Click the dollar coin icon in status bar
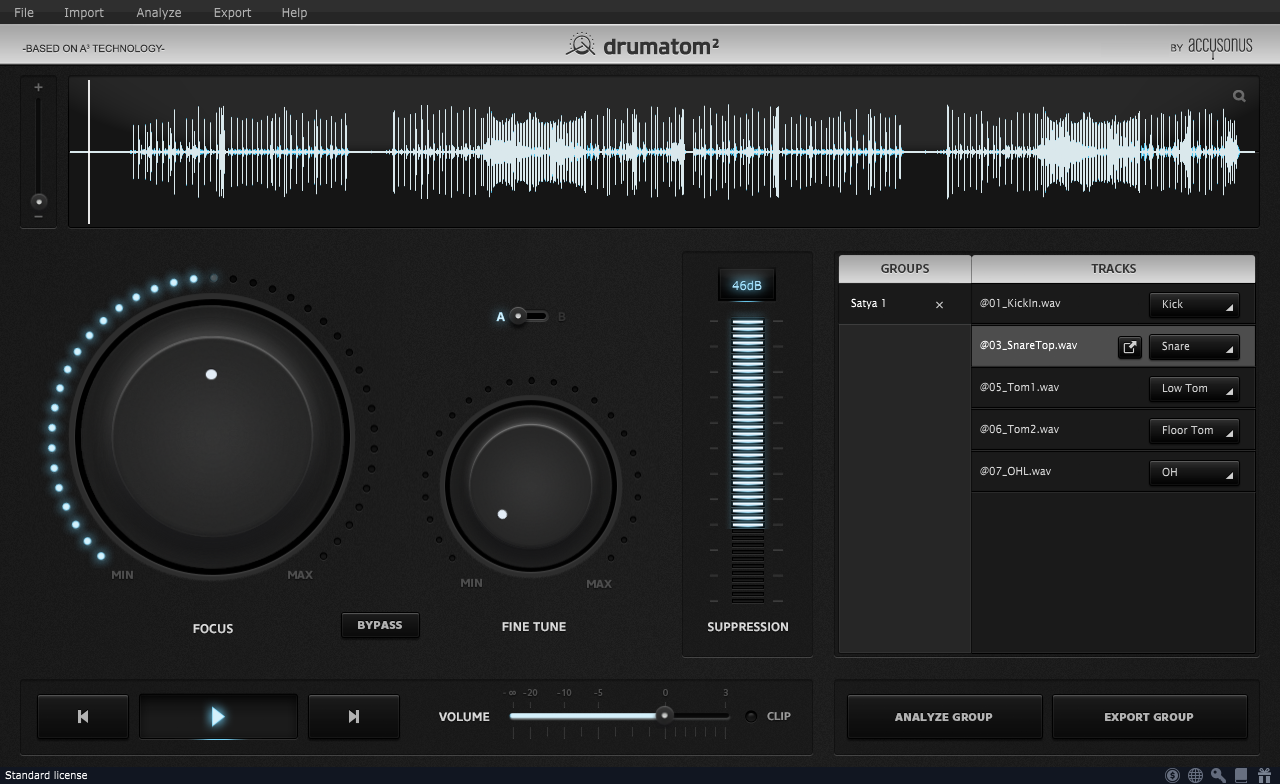This screenshot has width=1280, height=784. (1173, 775)
